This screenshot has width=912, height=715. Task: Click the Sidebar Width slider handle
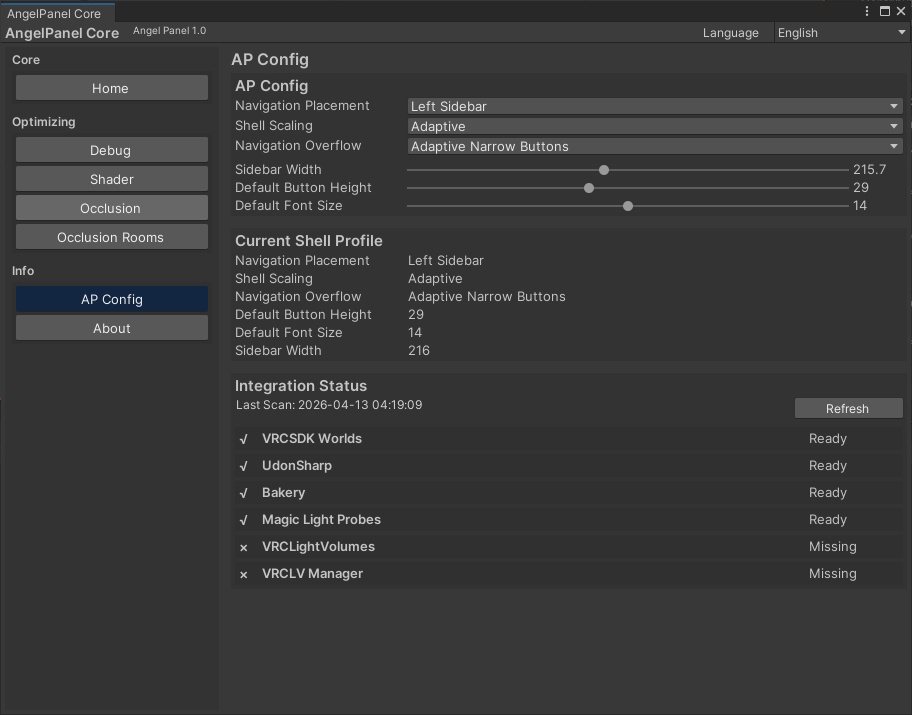click(x=603, y=170)
